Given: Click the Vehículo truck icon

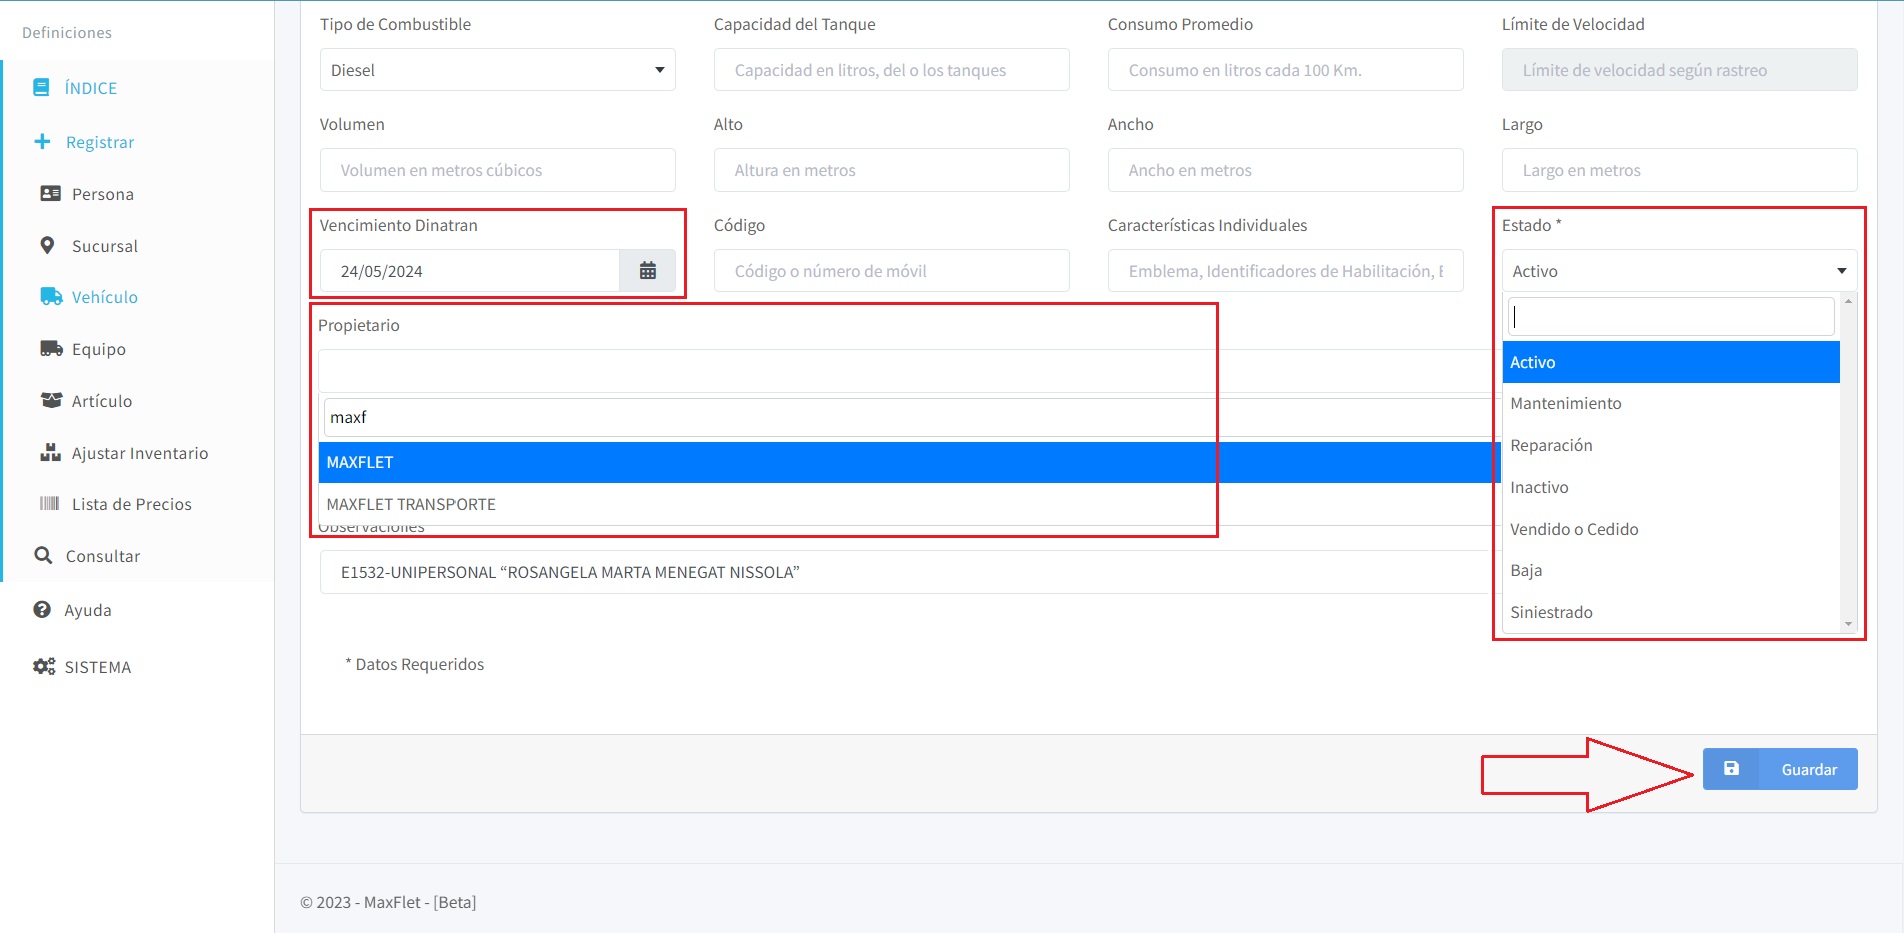Looking at the screenshot, I should tap(51, 297).
